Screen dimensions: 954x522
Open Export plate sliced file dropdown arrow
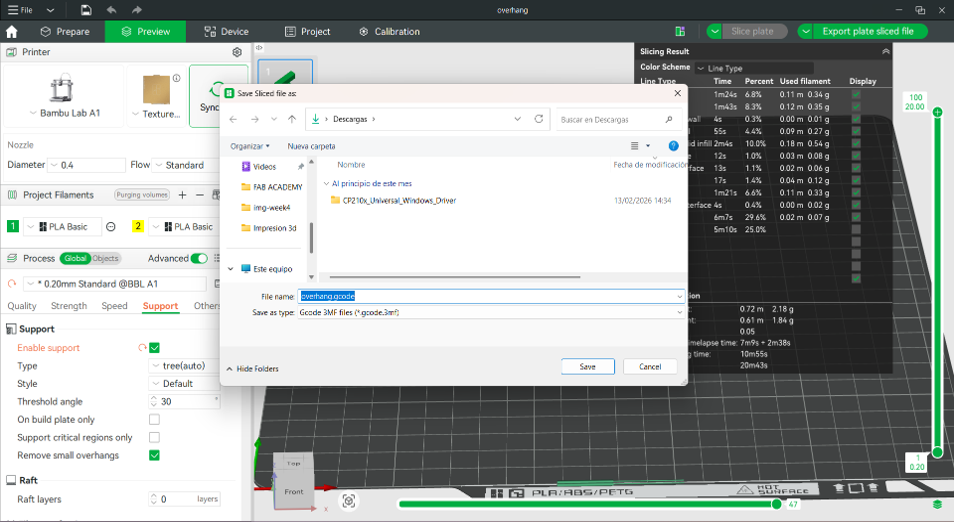(x=806, y=32)
